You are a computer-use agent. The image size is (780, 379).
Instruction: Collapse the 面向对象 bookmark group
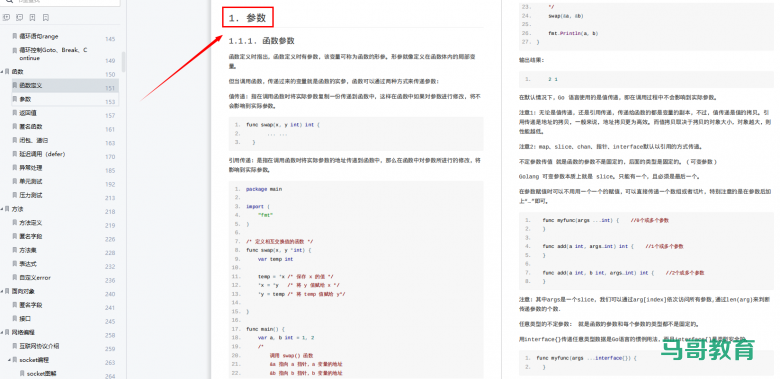point(2,291)
